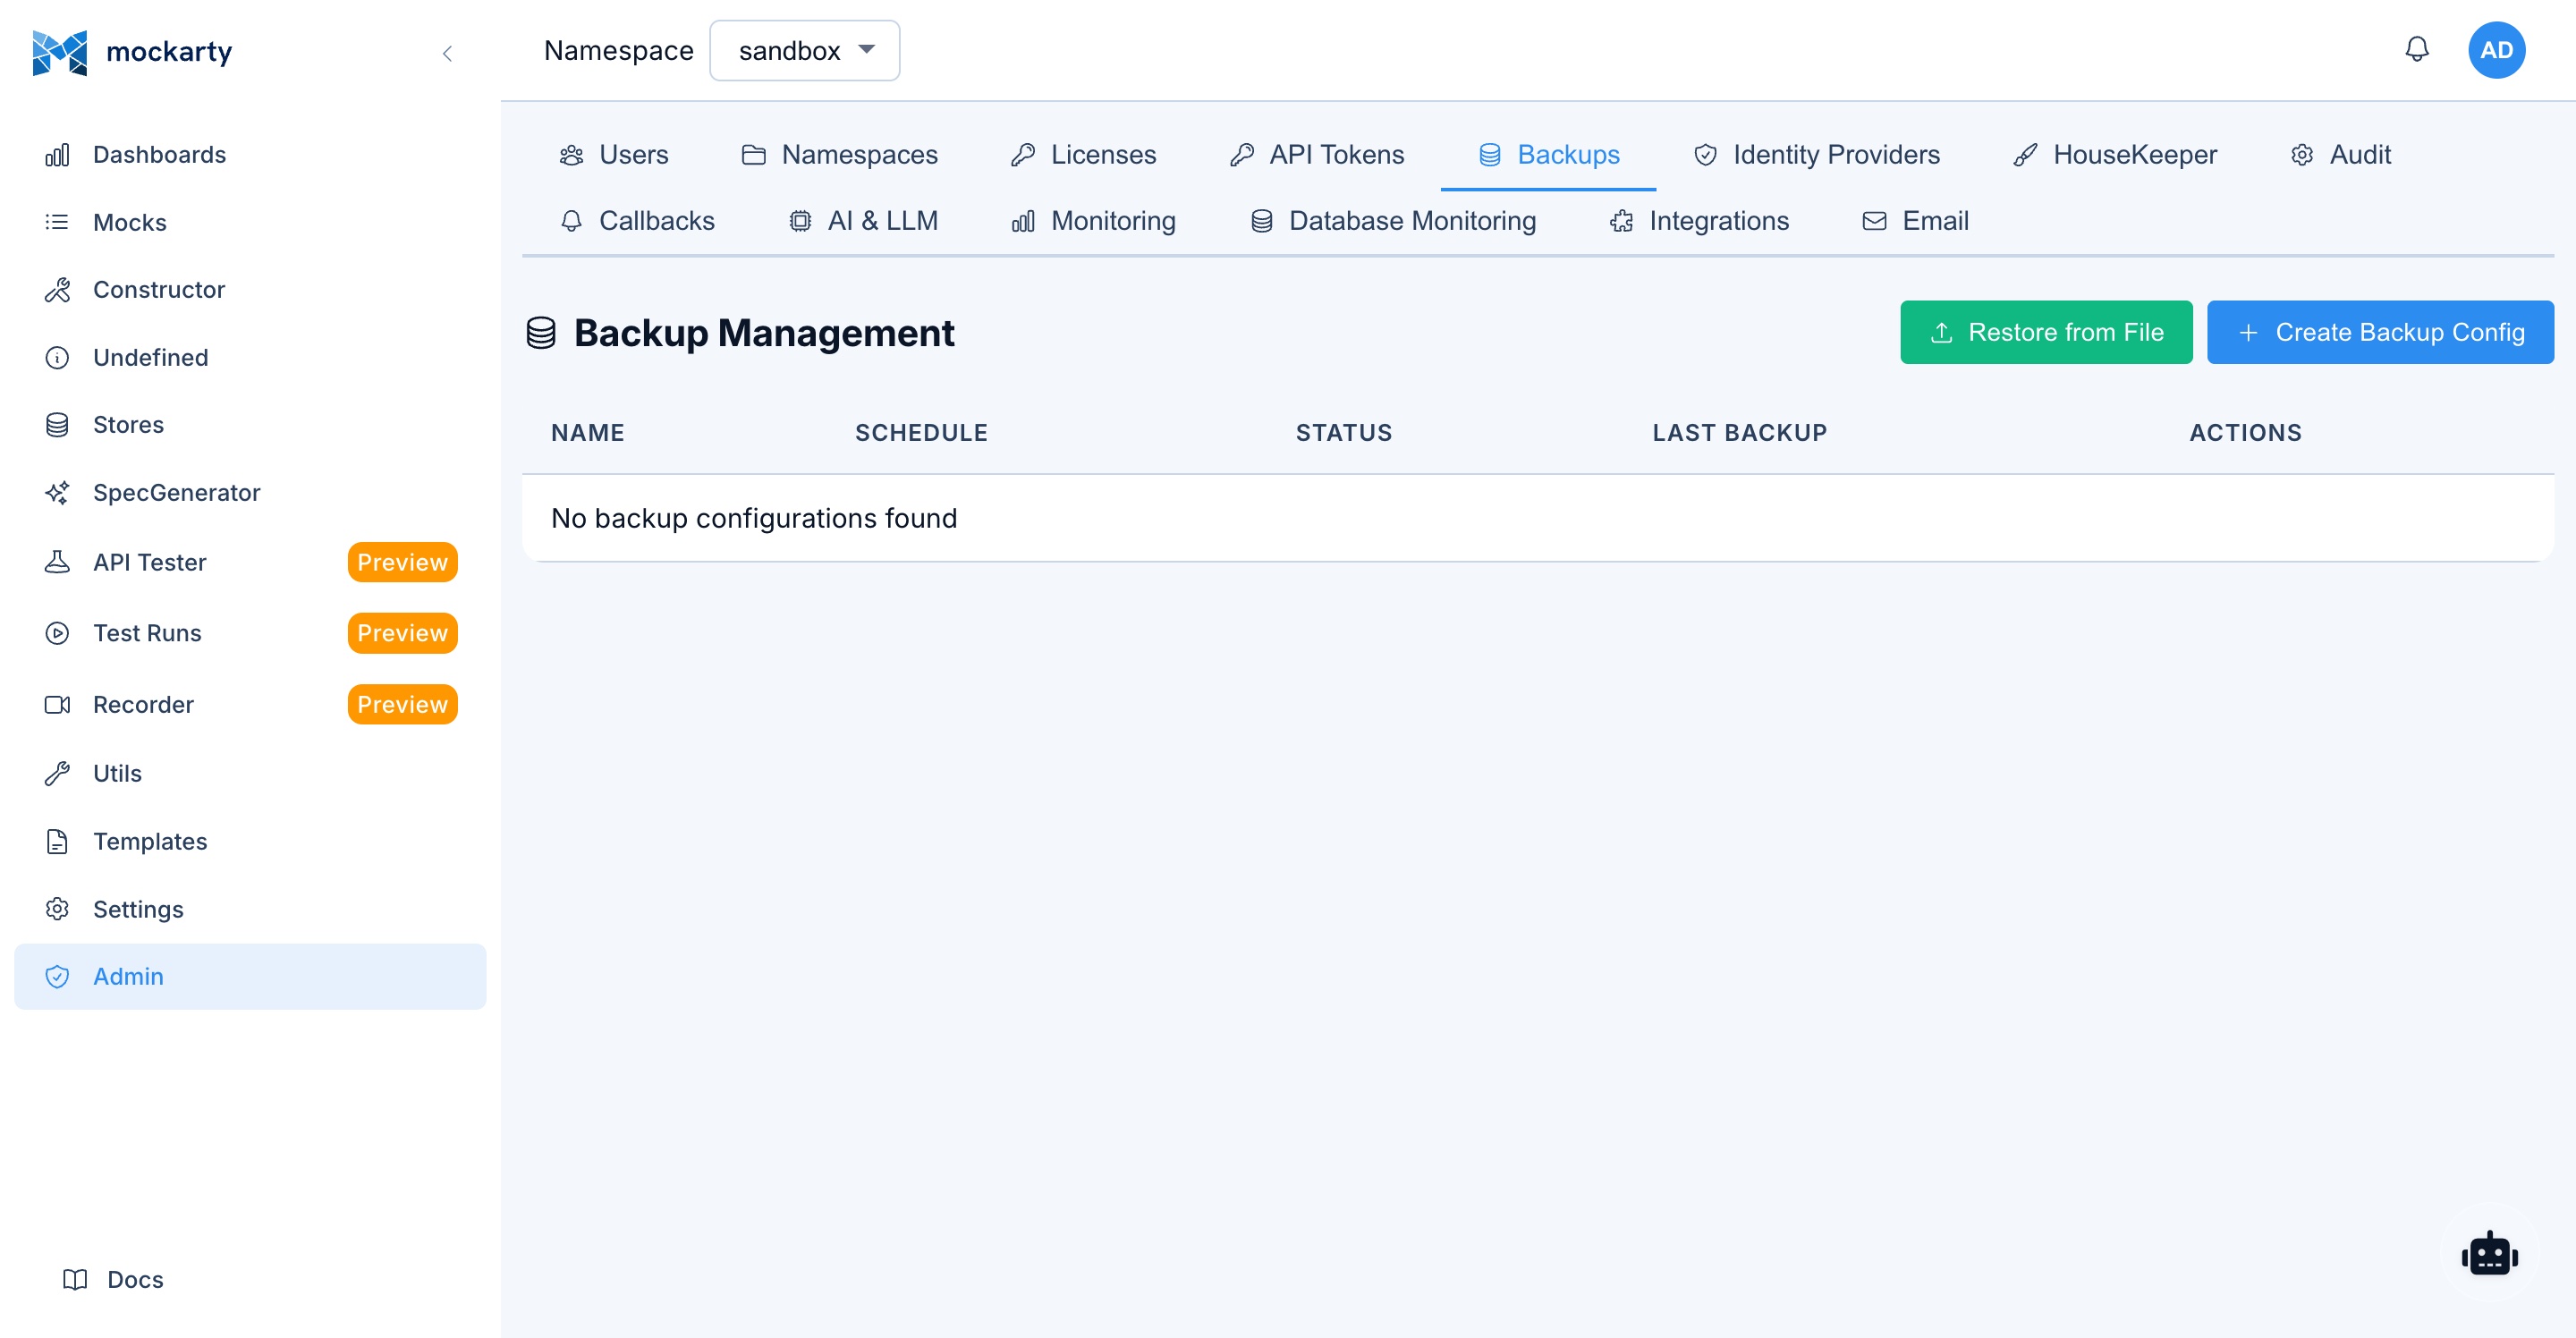
Task: Click the Users tab people icon
Action: tap(571, 155)
